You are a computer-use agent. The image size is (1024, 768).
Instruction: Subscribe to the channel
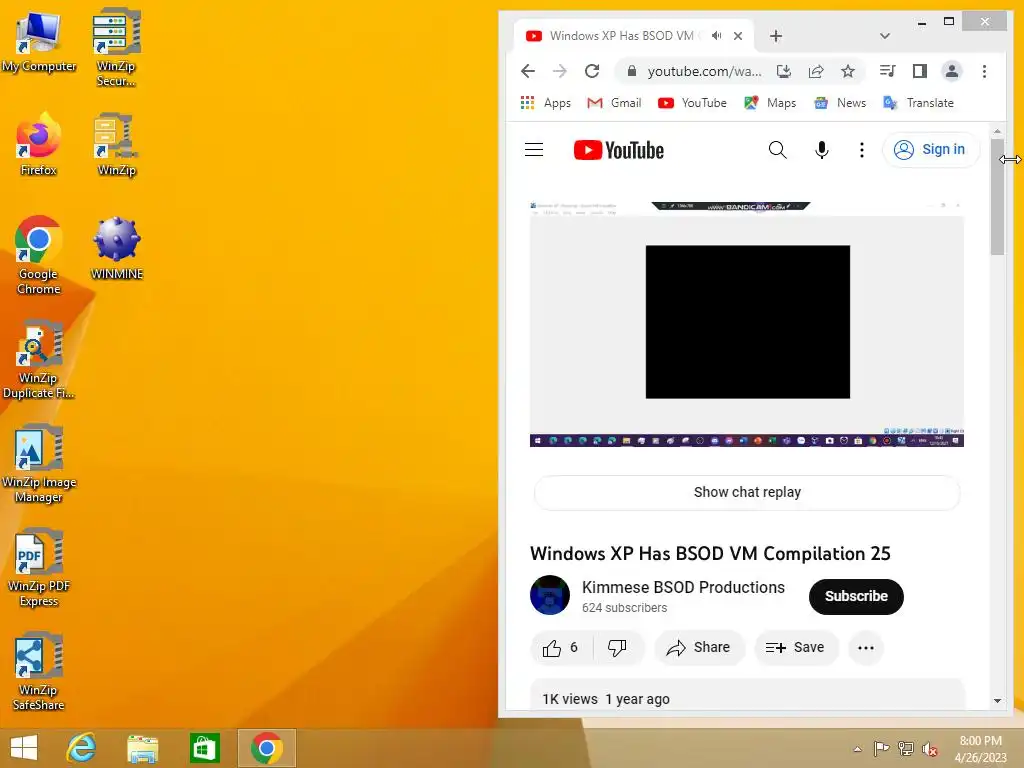(856, 596)
